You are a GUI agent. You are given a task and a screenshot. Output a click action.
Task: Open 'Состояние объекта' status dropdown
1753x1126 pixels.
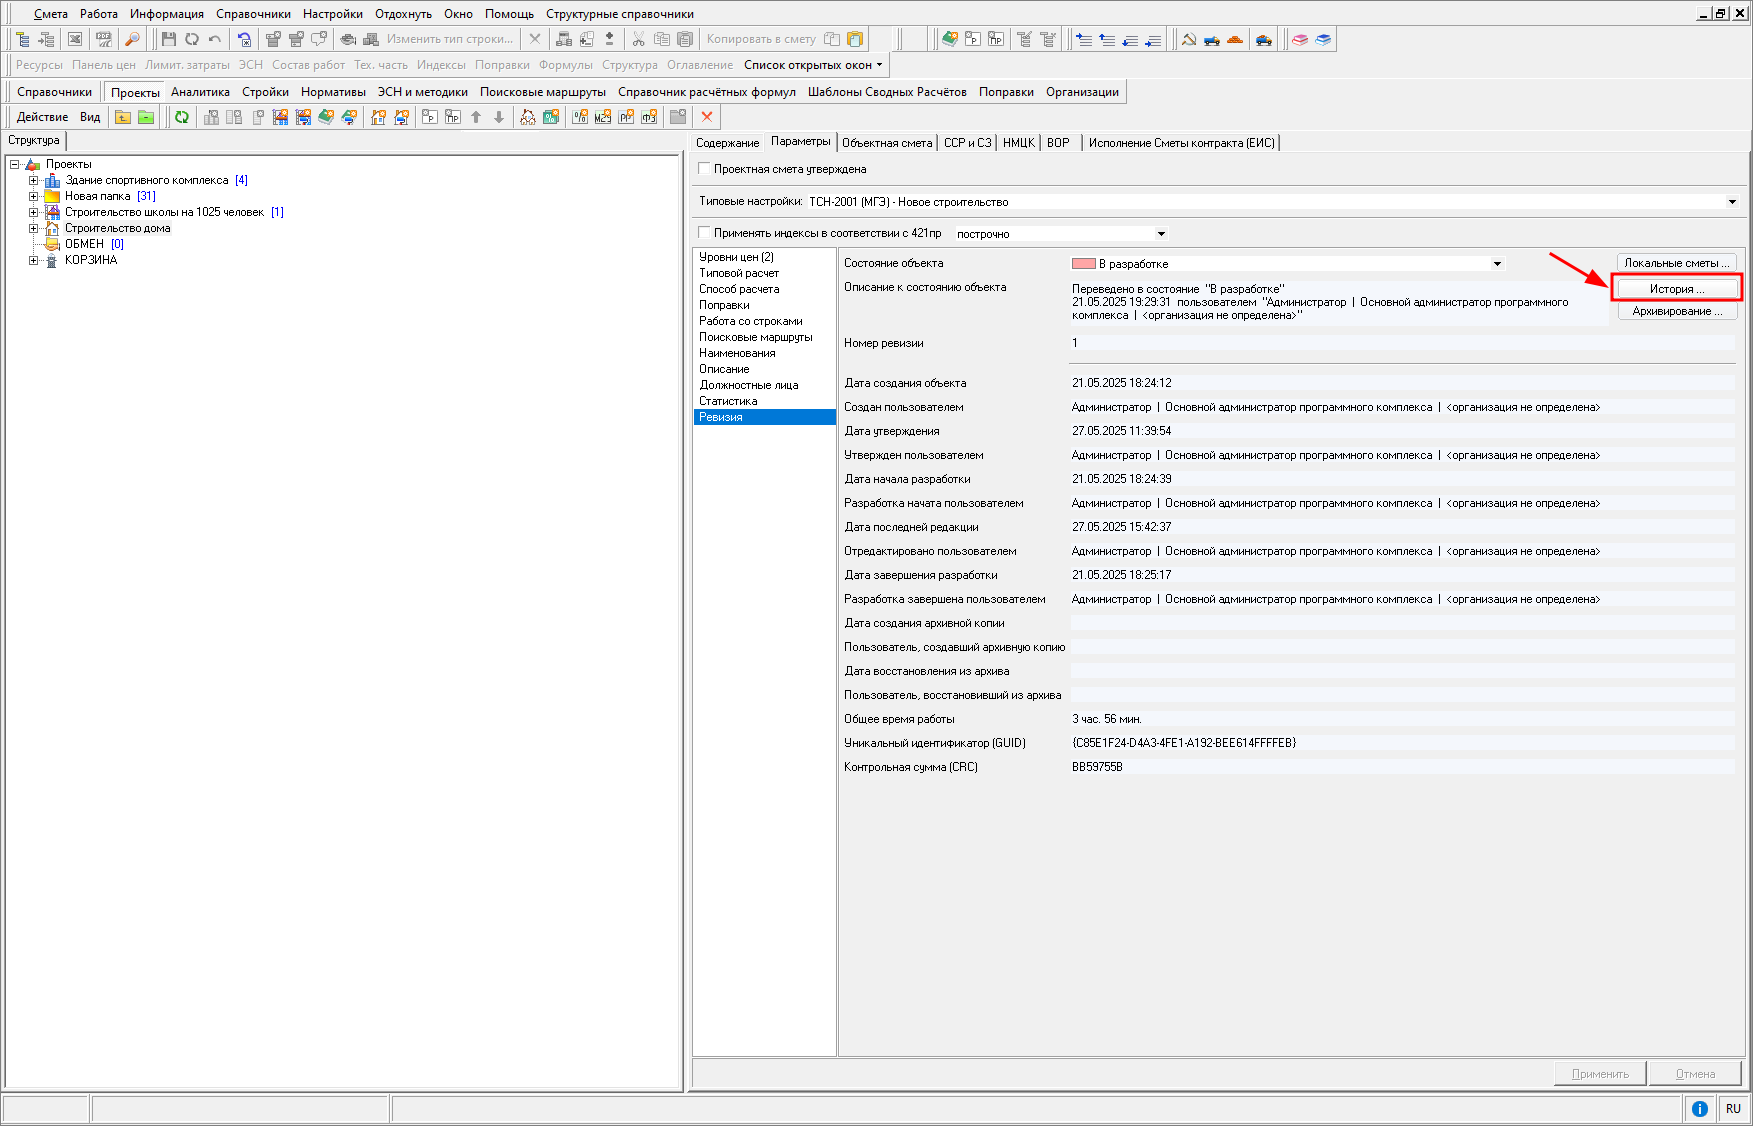click(x=1497, y=264)
